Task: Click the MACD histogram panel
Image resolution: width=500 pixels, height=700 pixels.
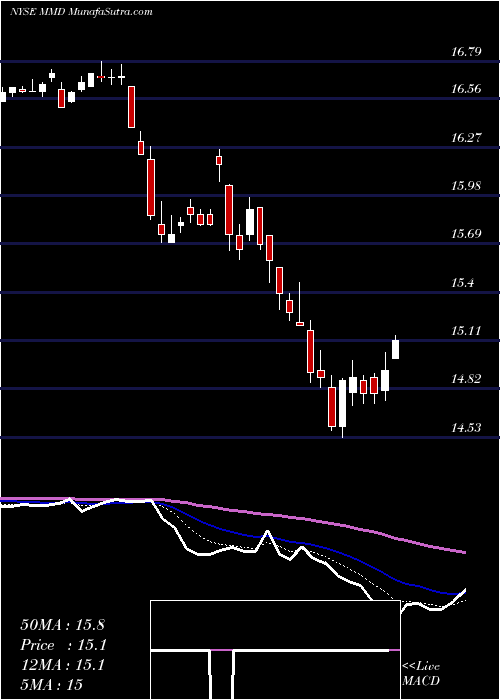Action: [x=275, y=650]
